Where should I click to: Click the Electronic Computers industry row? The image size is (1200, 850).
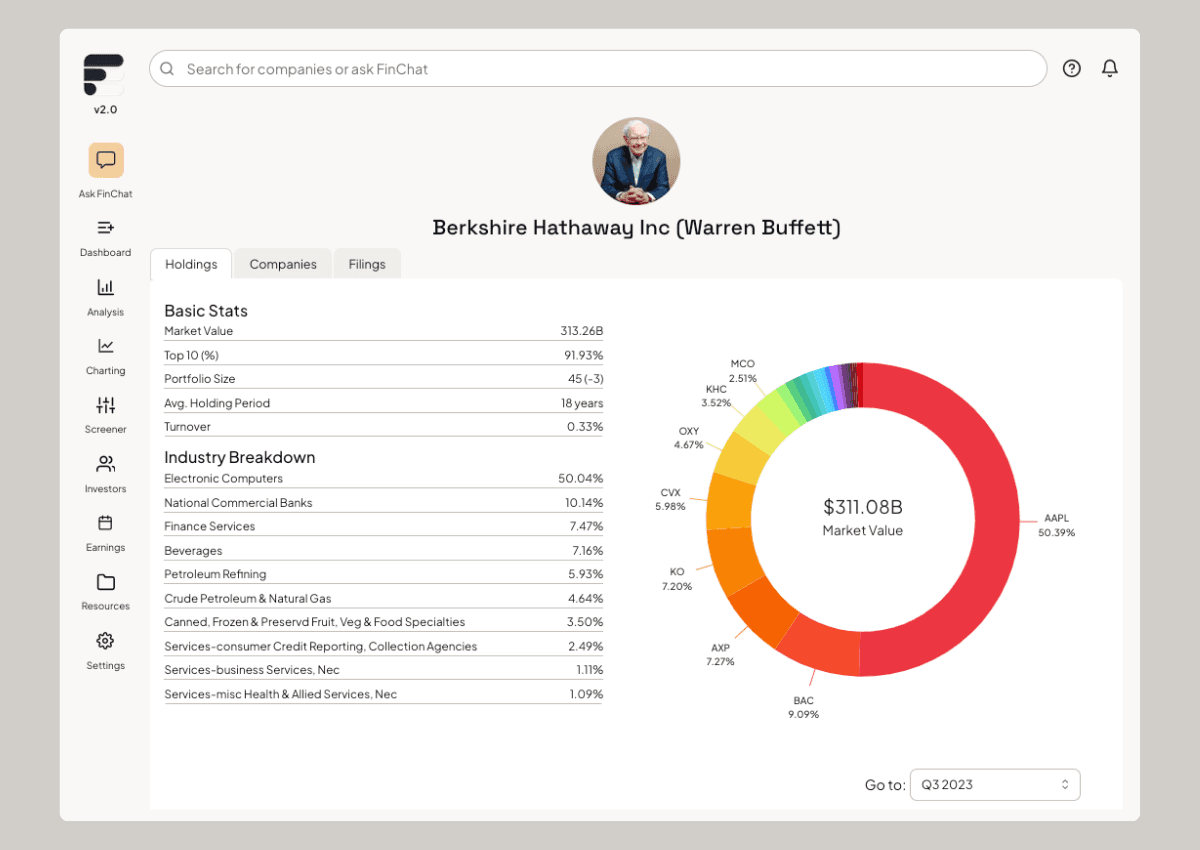[383, 478]
